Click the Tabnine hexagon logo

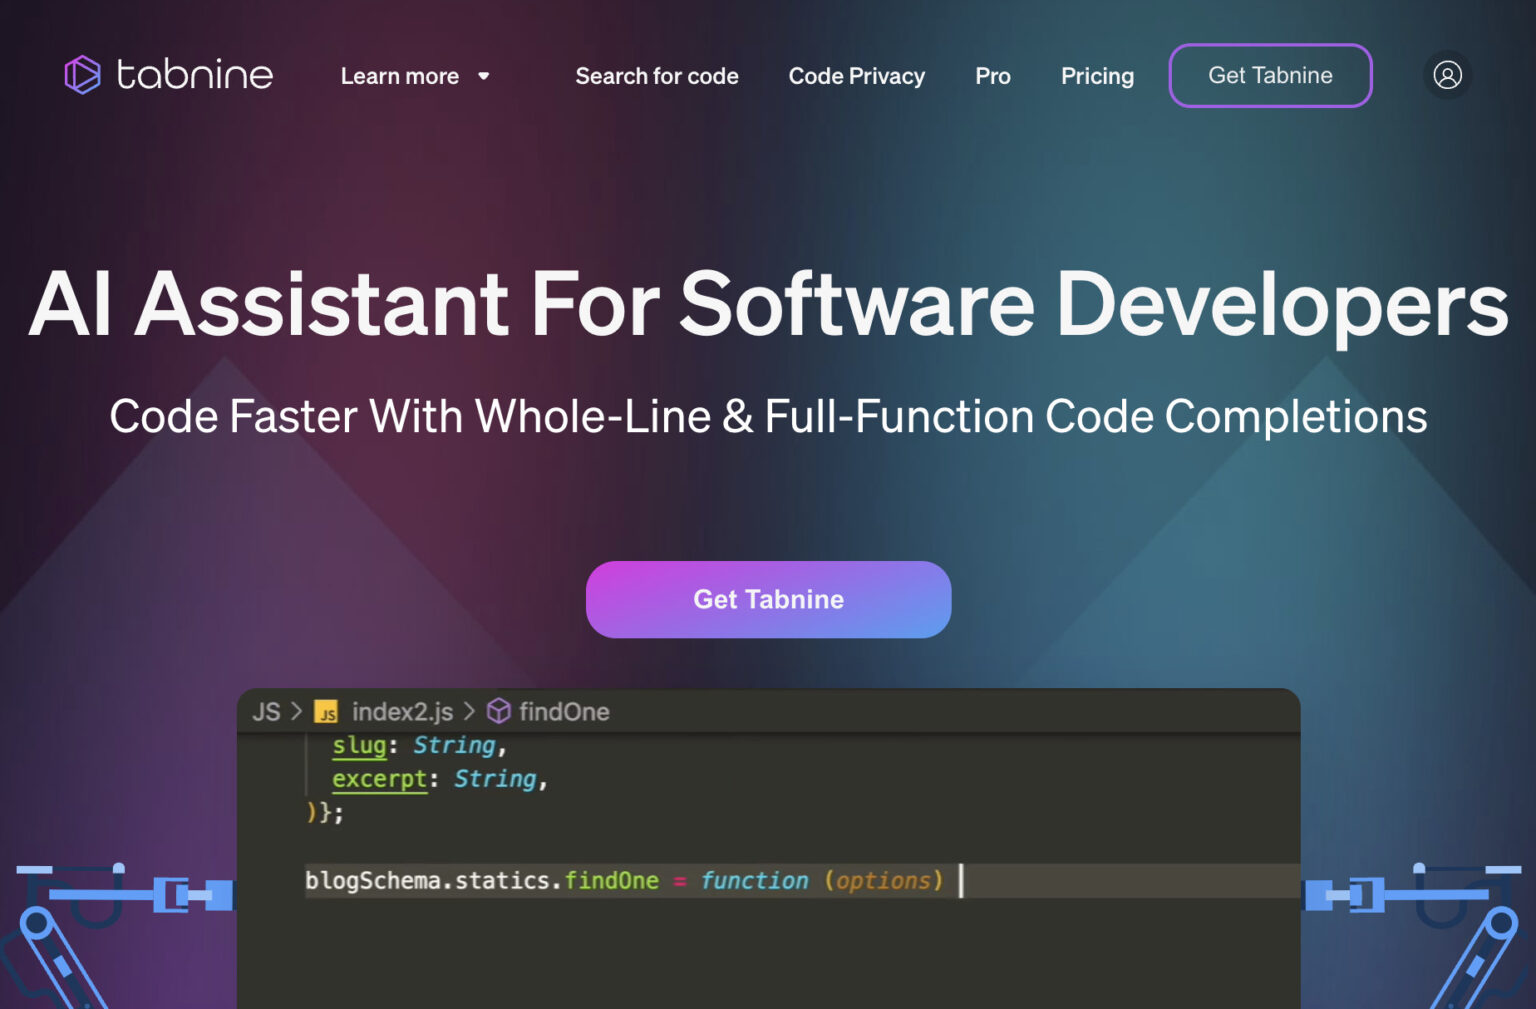point(84,74)
